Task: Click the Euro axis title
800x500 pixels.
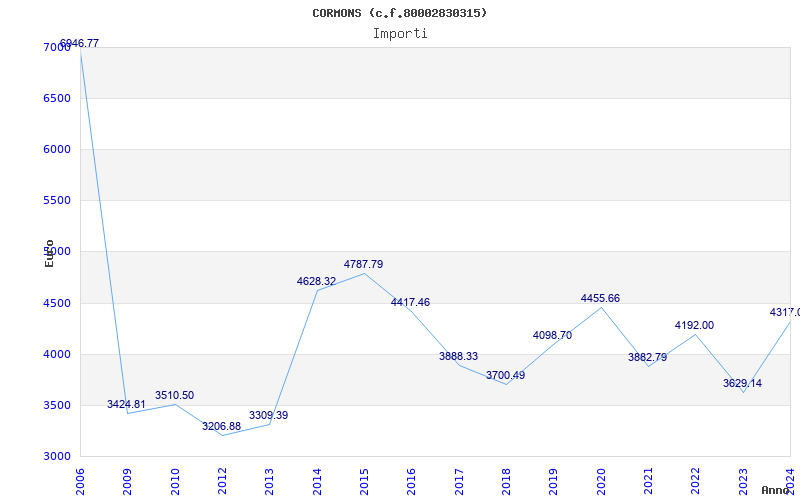Action: click(x=49, y=254)
